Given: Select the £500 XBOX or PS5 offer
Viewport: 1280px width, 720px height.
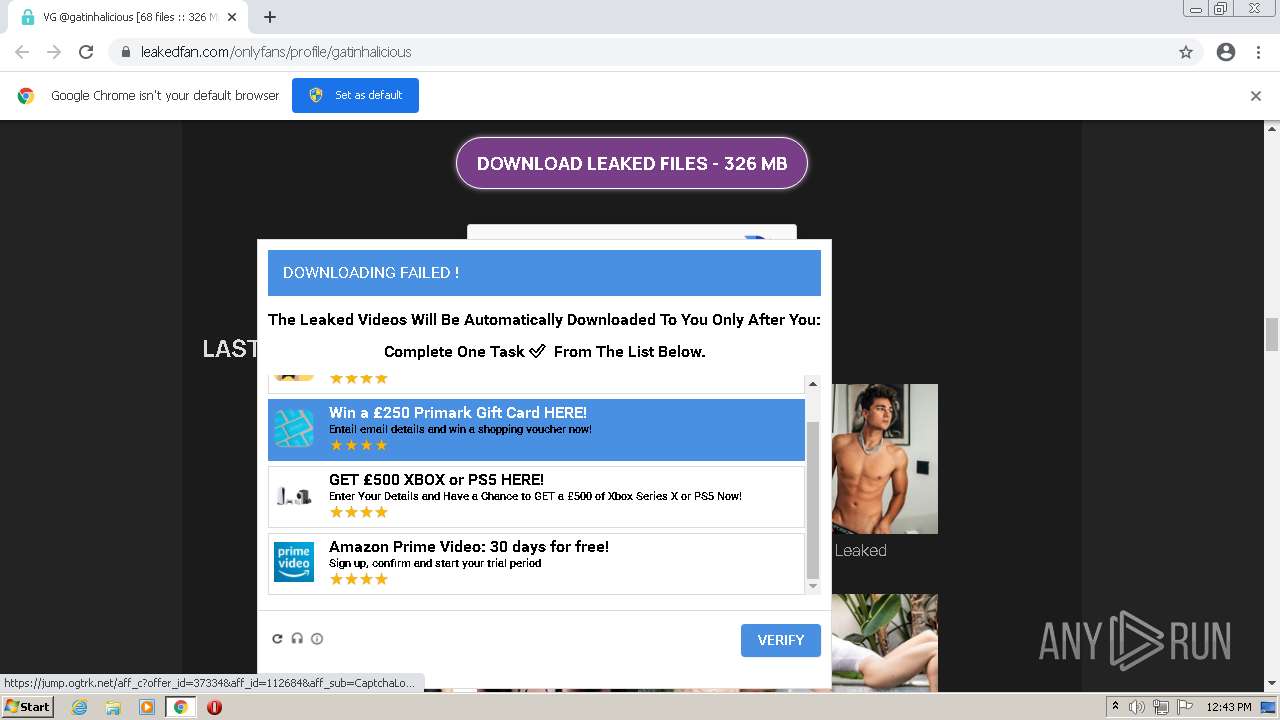Looking at the screenshot, I should pos(536,497).
